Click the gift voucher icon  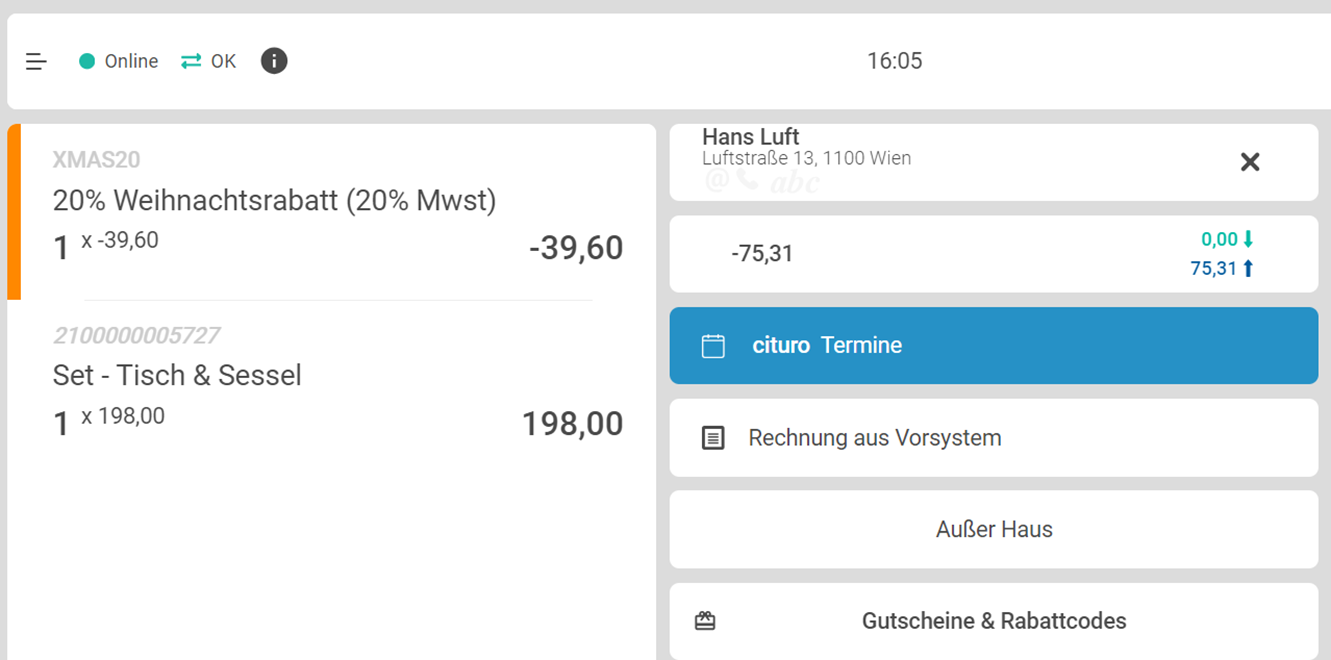705,621
